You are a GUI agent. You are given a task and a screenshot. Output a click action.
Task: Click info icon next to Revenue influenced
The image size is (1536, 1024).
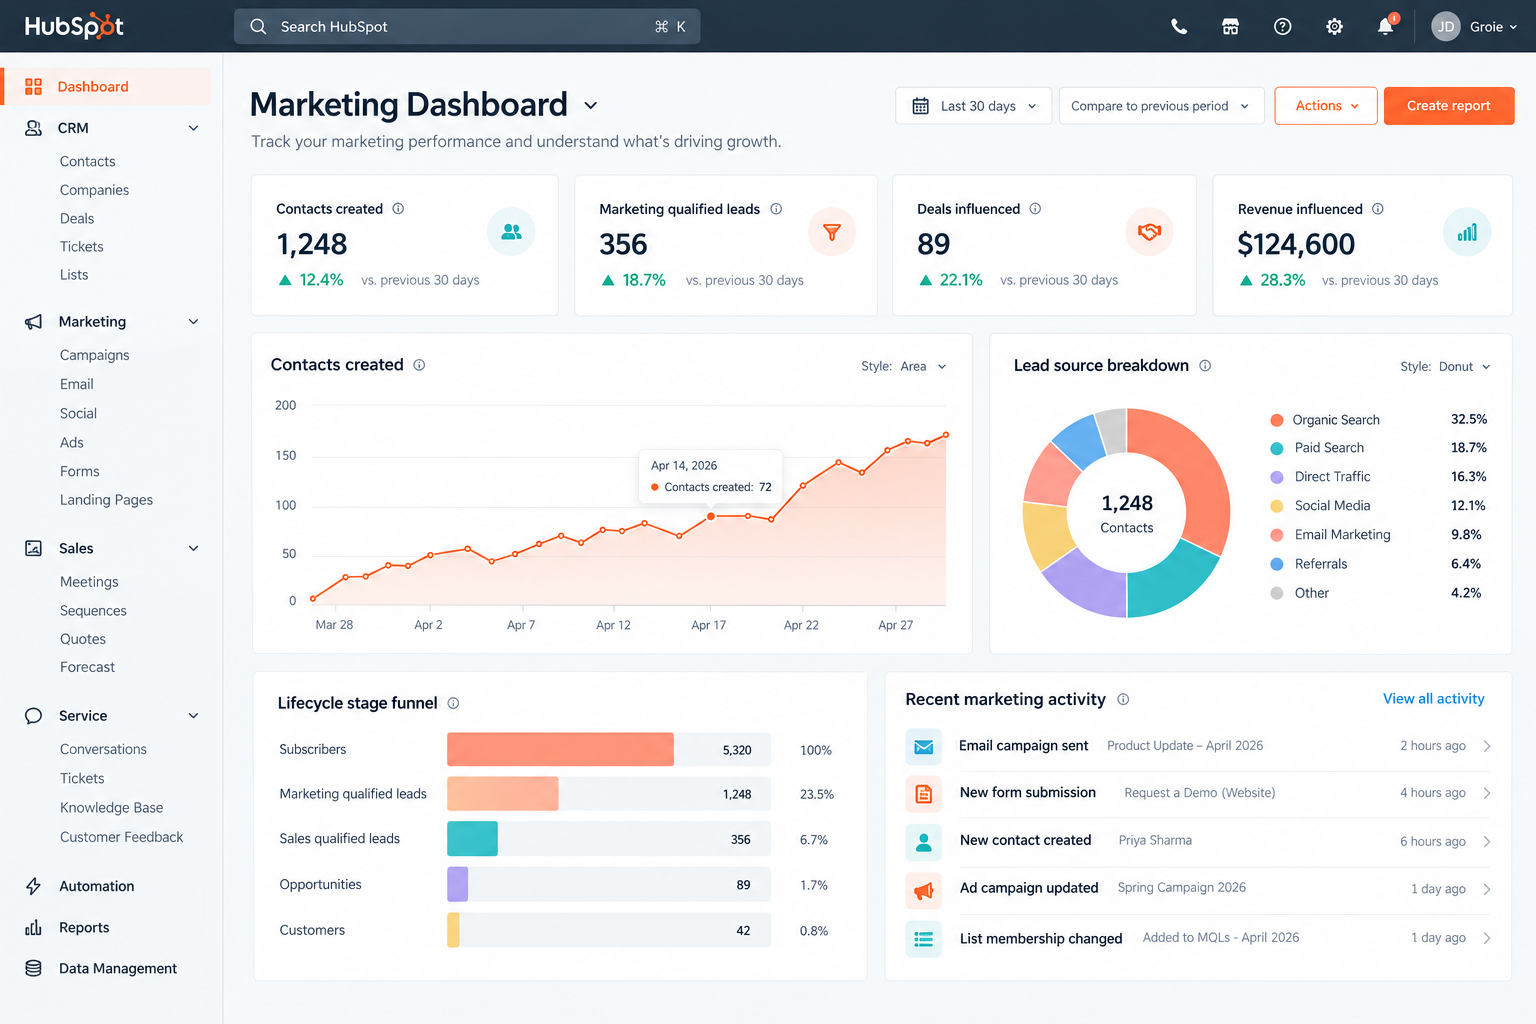[x=1378, y=209]
